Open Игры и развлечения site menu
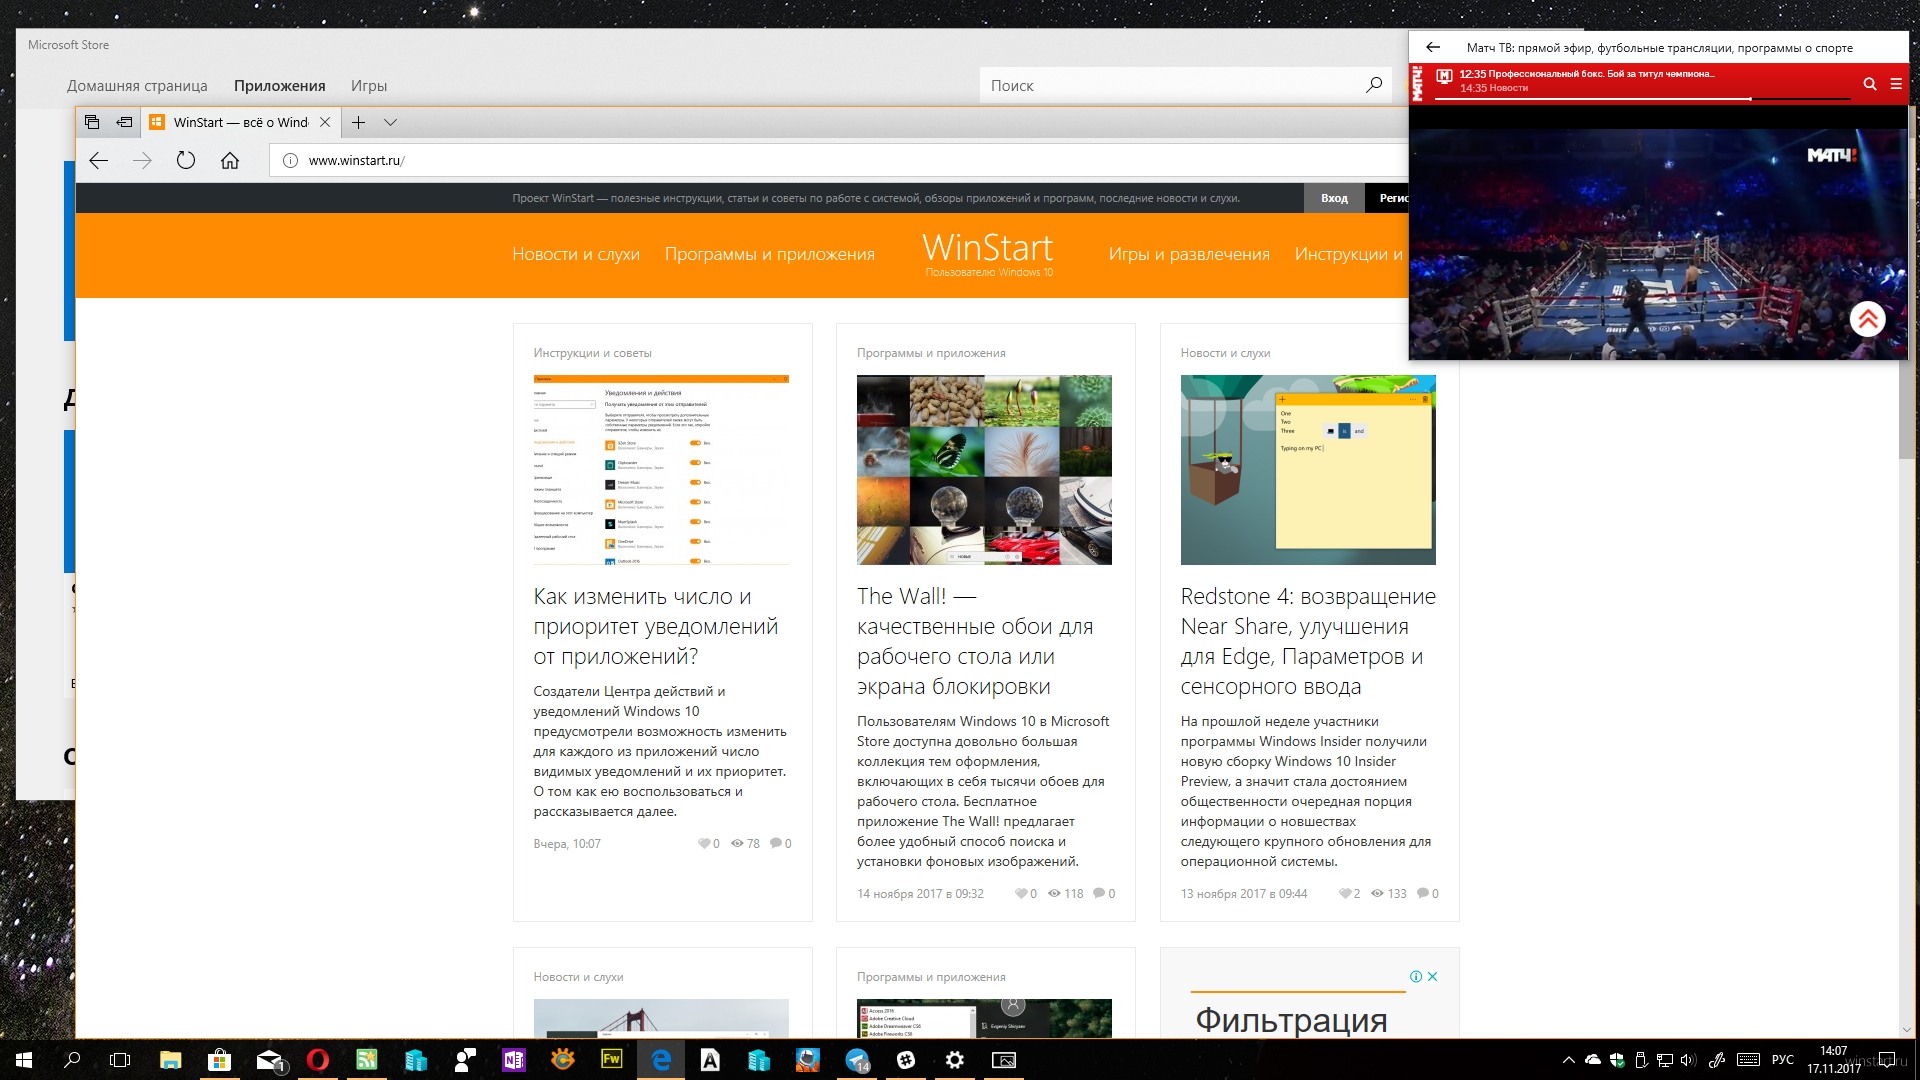1920x1080 pixels. tap(1189, 254)
